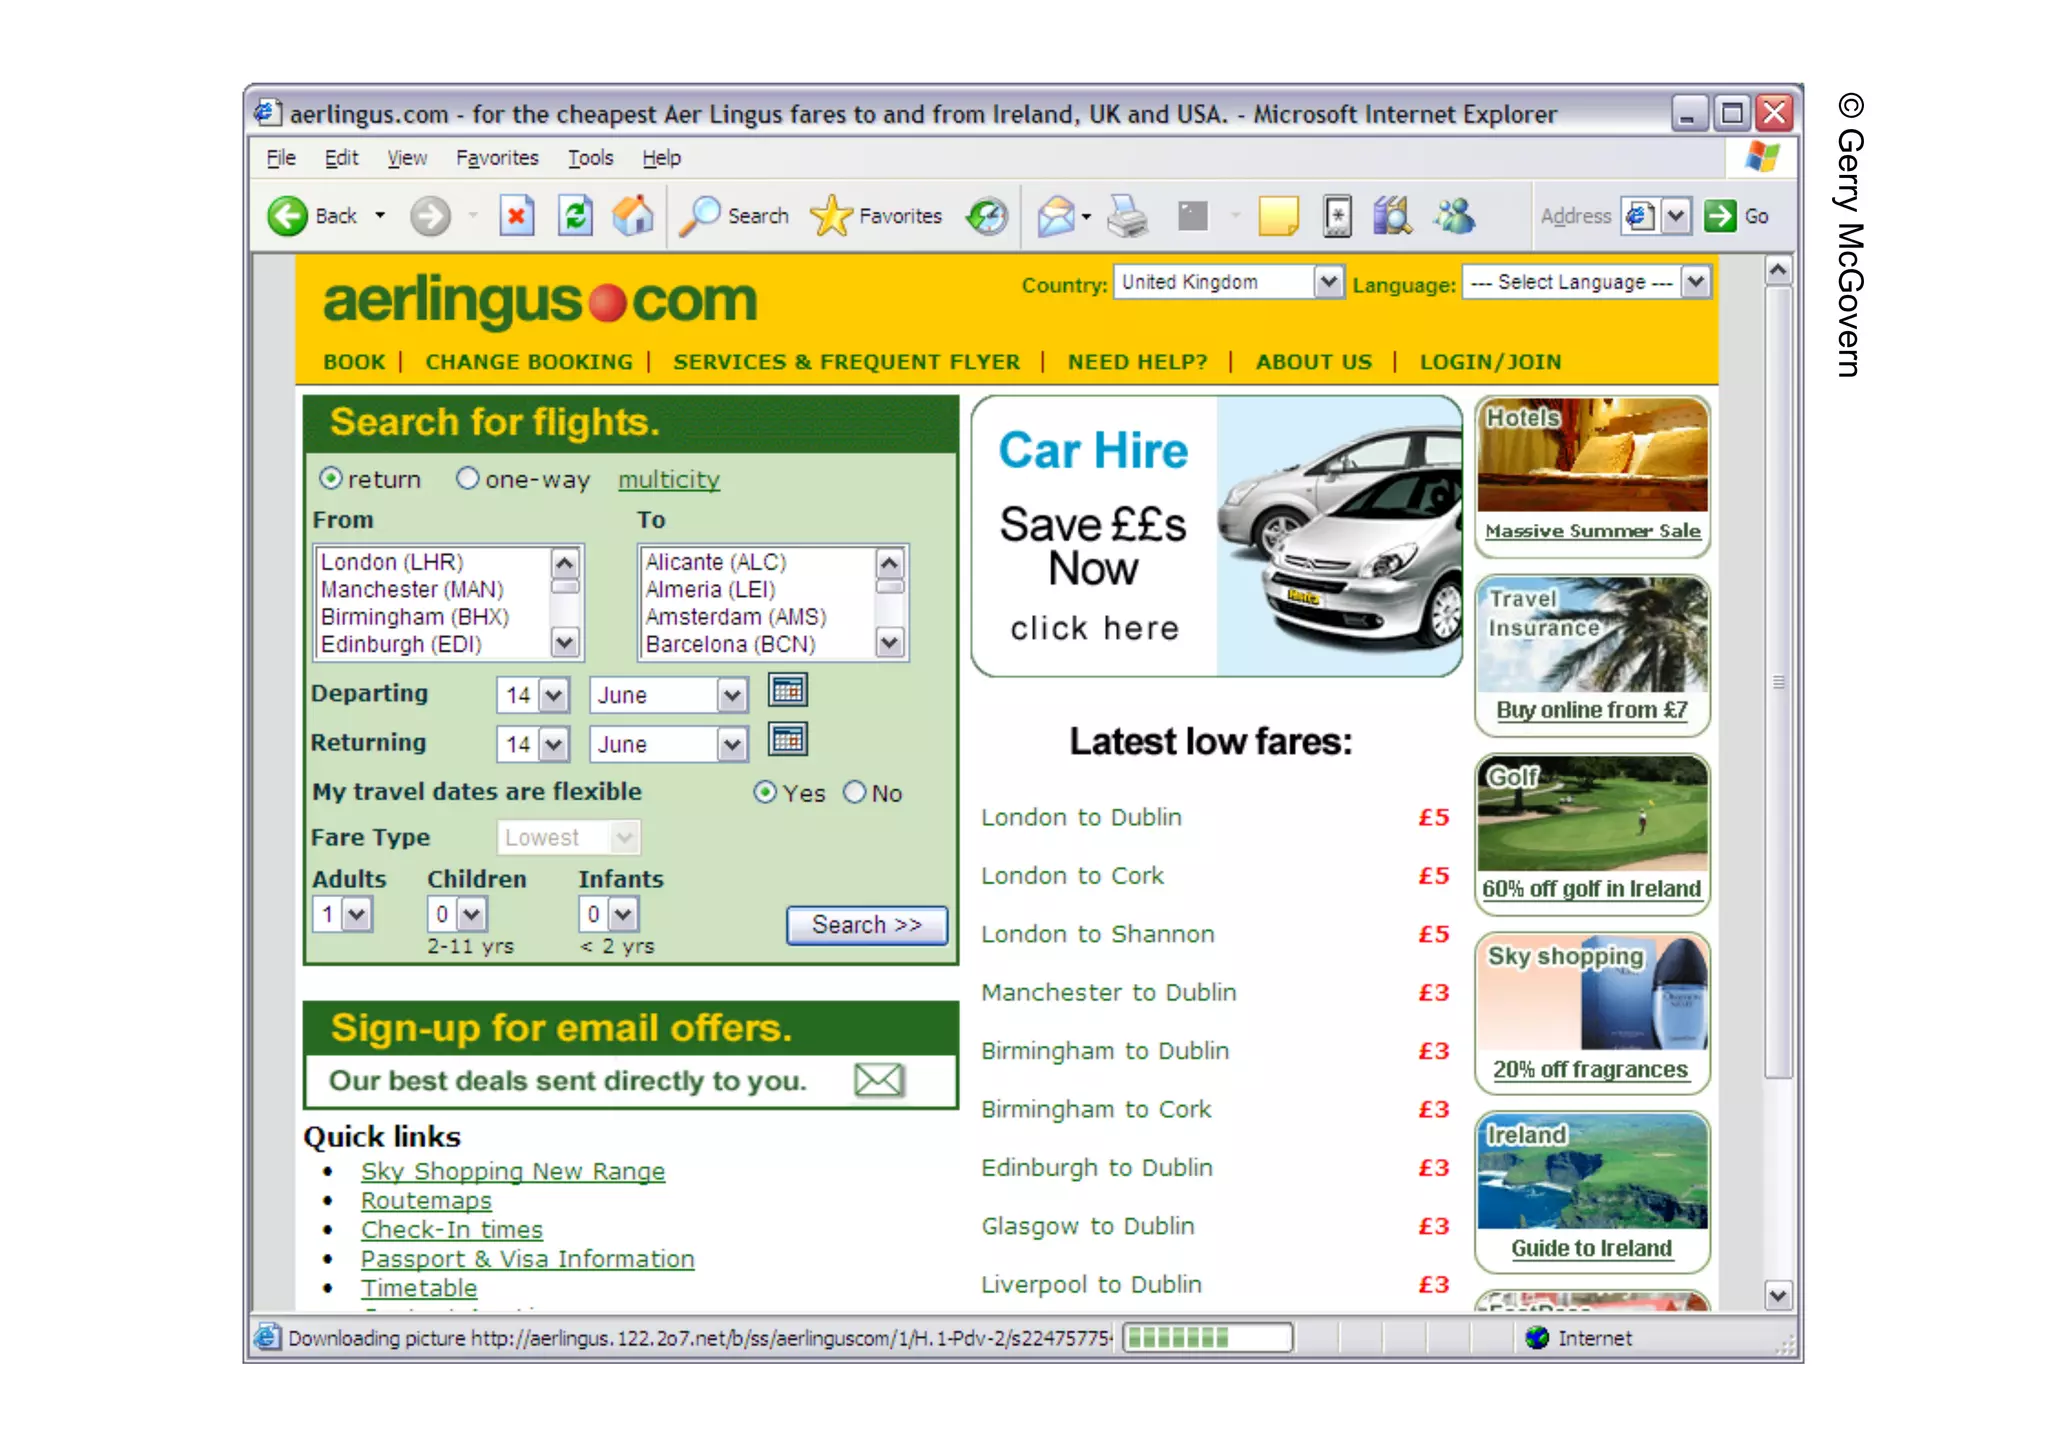Click CHANGE BOOKING navigation tab

tap(529, 362)
